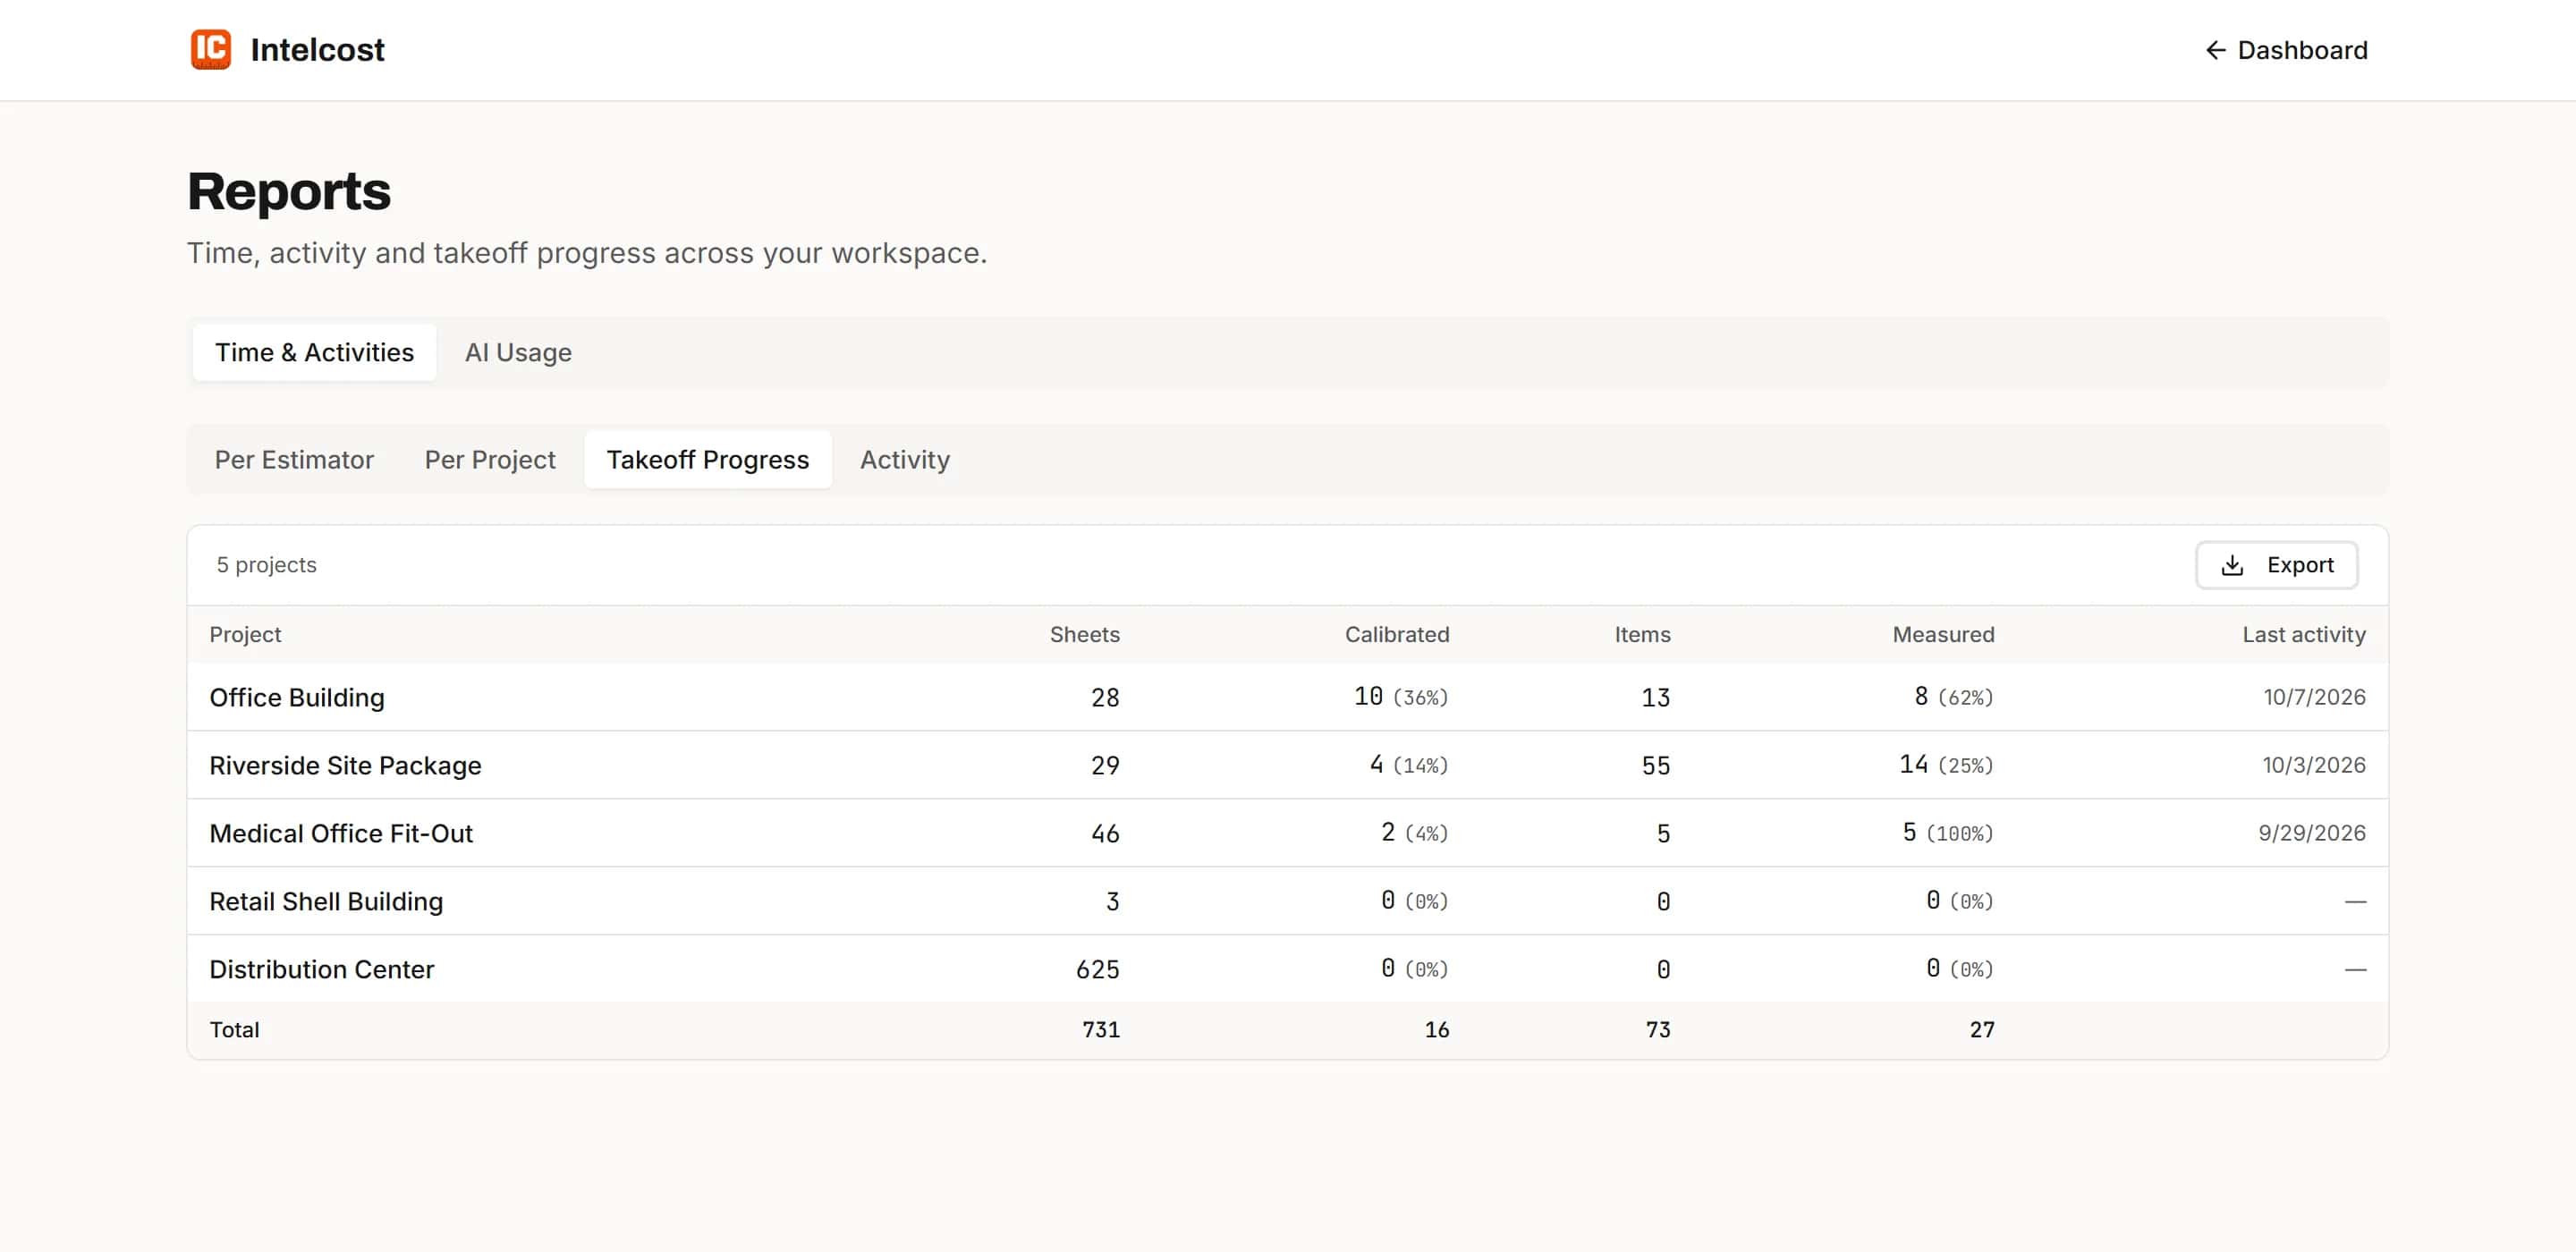This screenshot has width=2576, height=1252.
Task: Click the Items column header
Action: tap(1642, 634)
